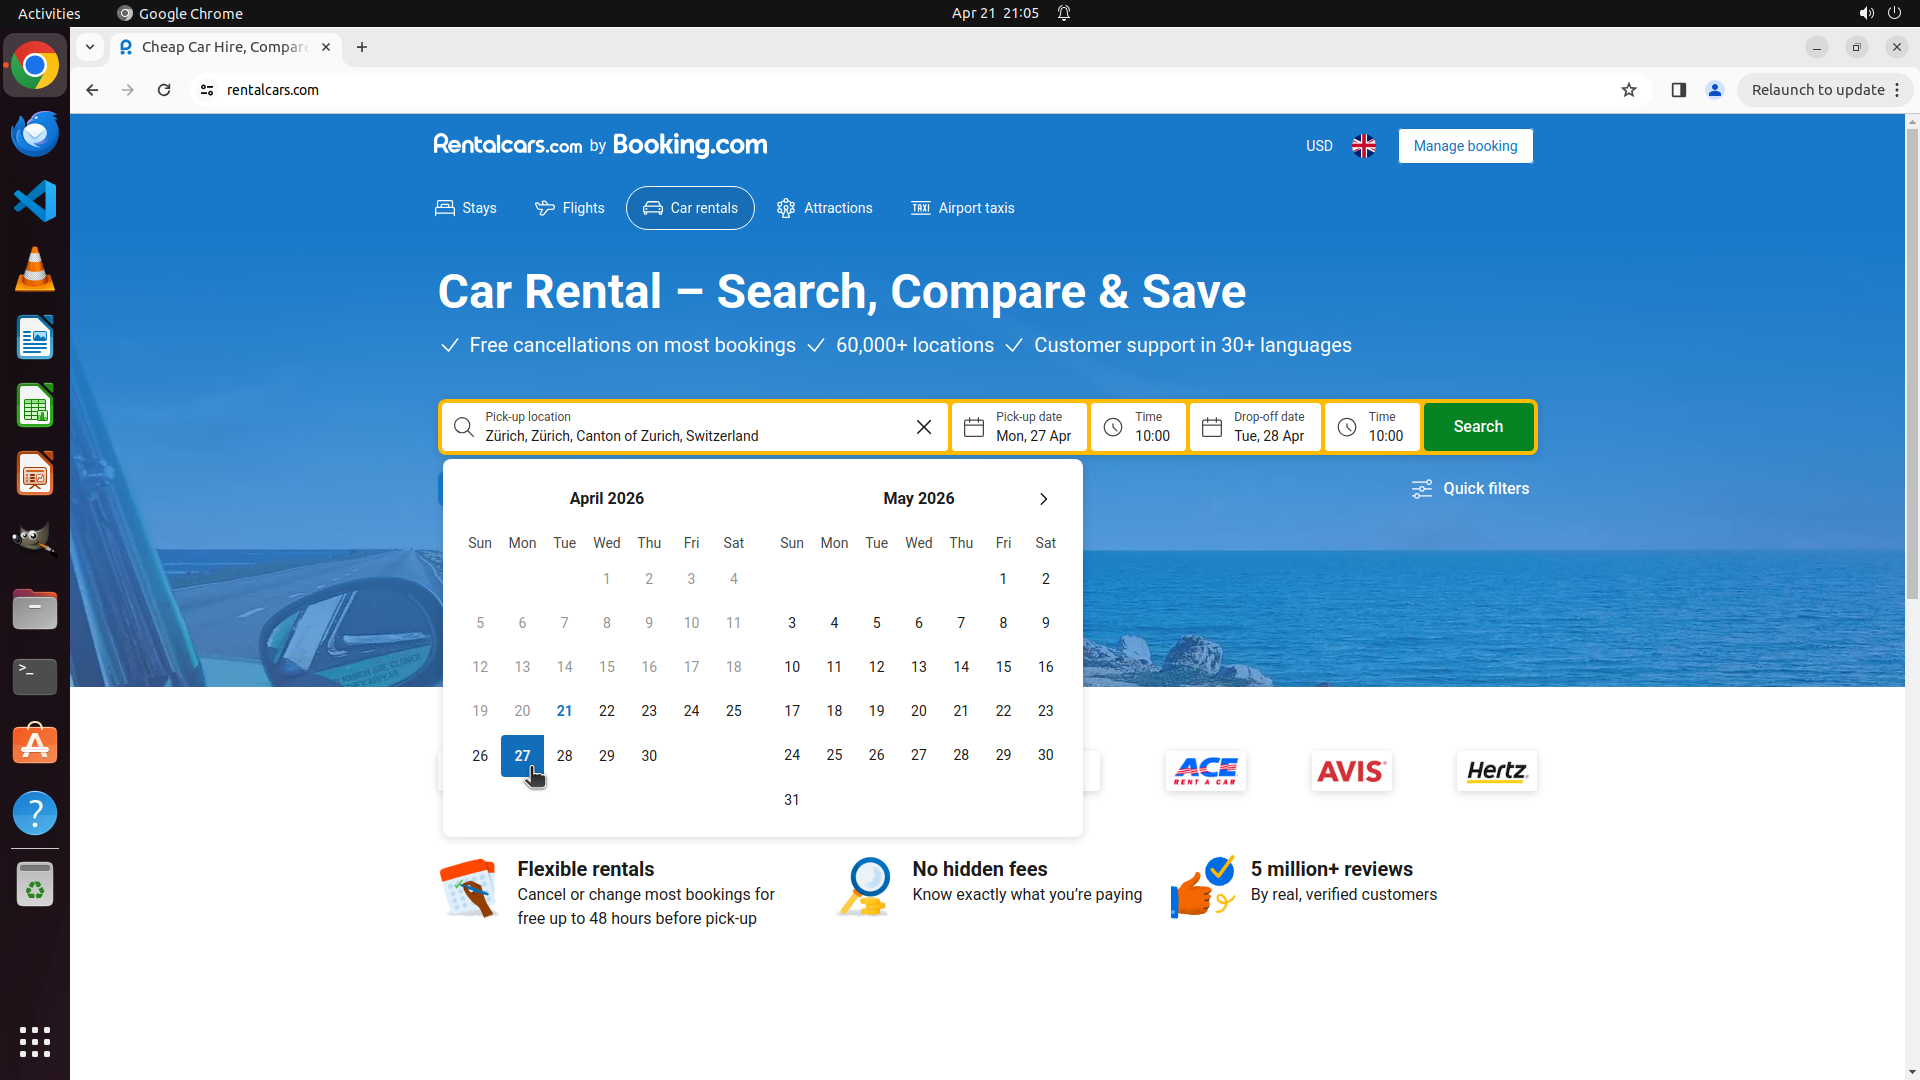Reload the rentalcars.com page
Screen dimensions: 1920x1080
click(x=164, y=90)
